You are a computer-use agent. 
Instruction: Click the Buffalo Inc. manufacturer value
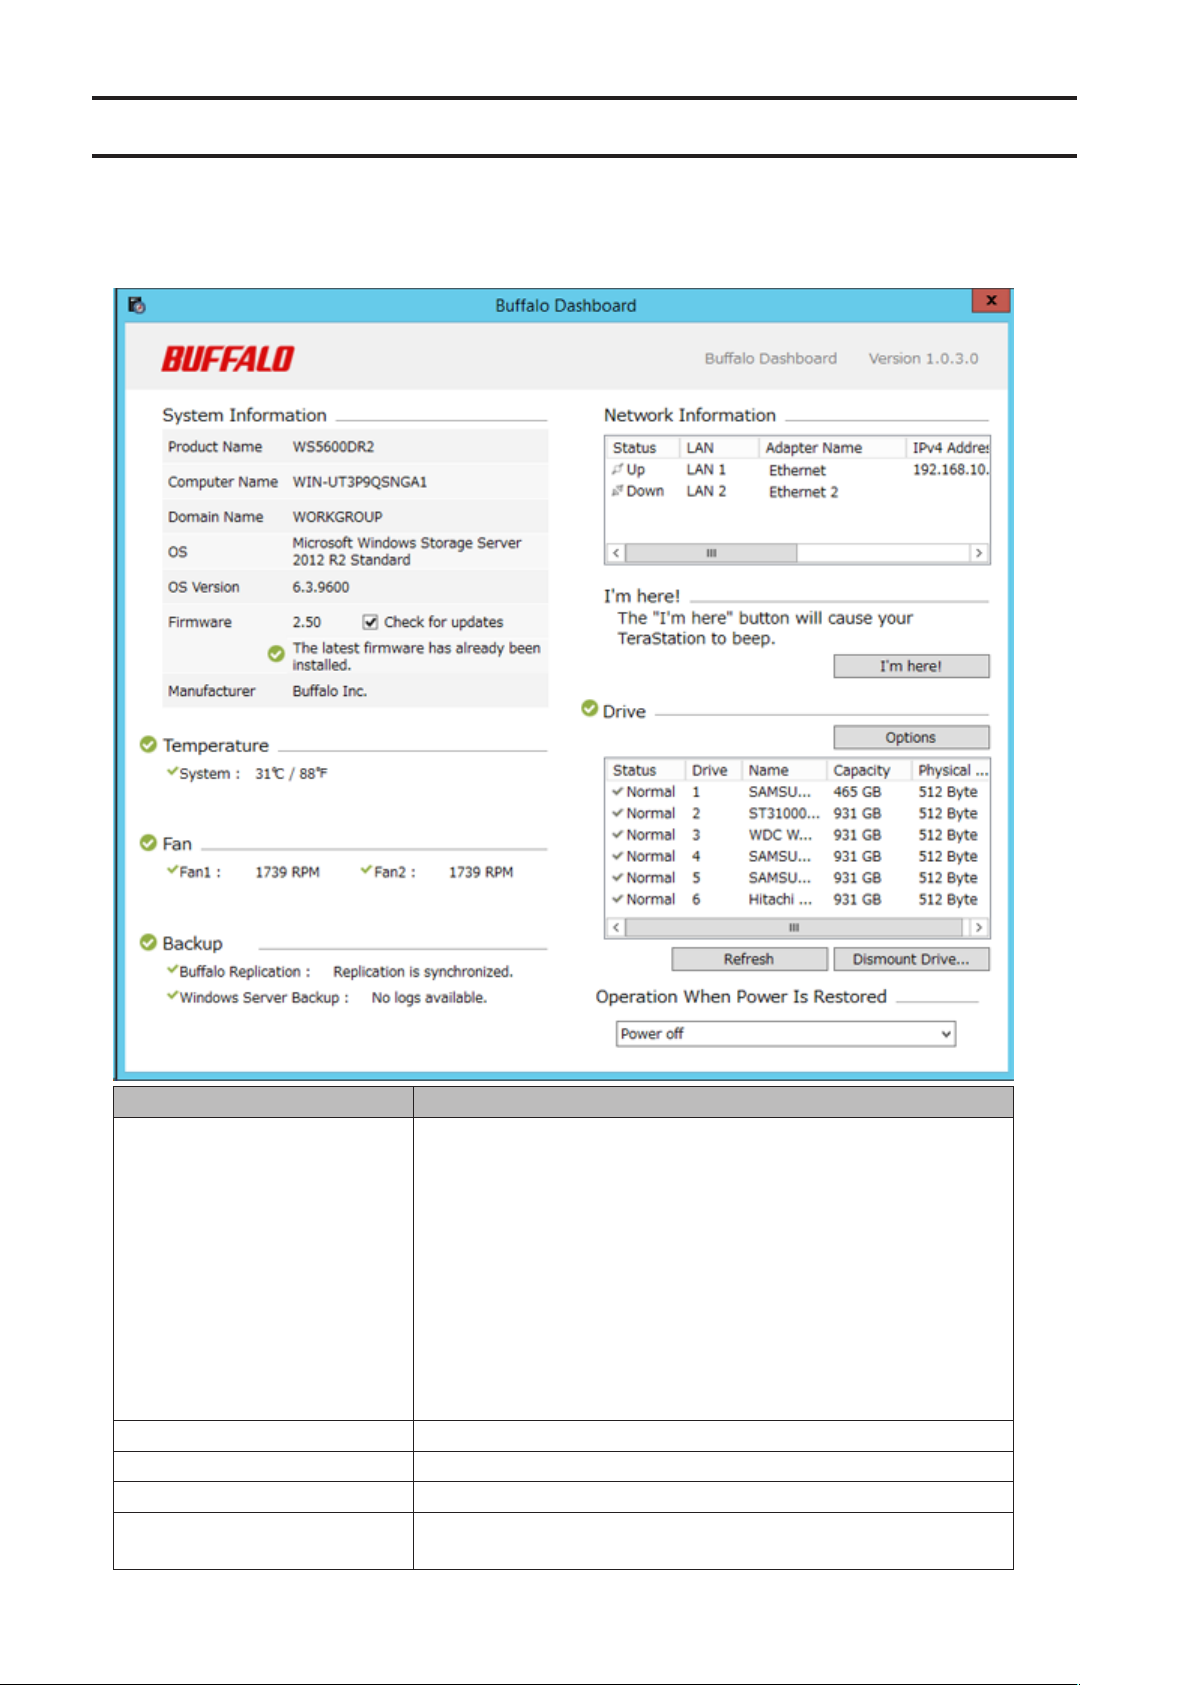click(329, 691)
